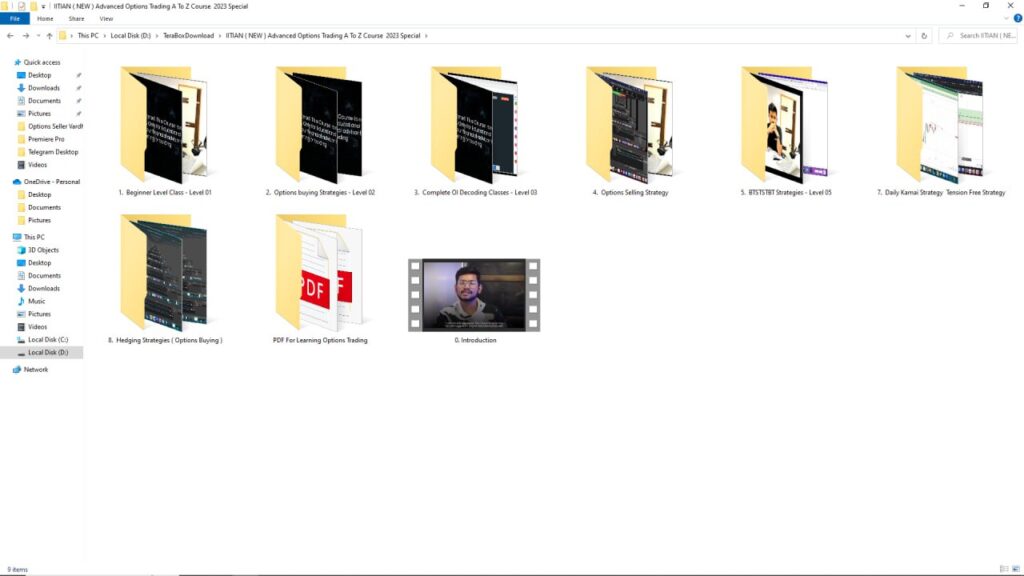
Task: Go up one folder level
Action: (49, 36)
